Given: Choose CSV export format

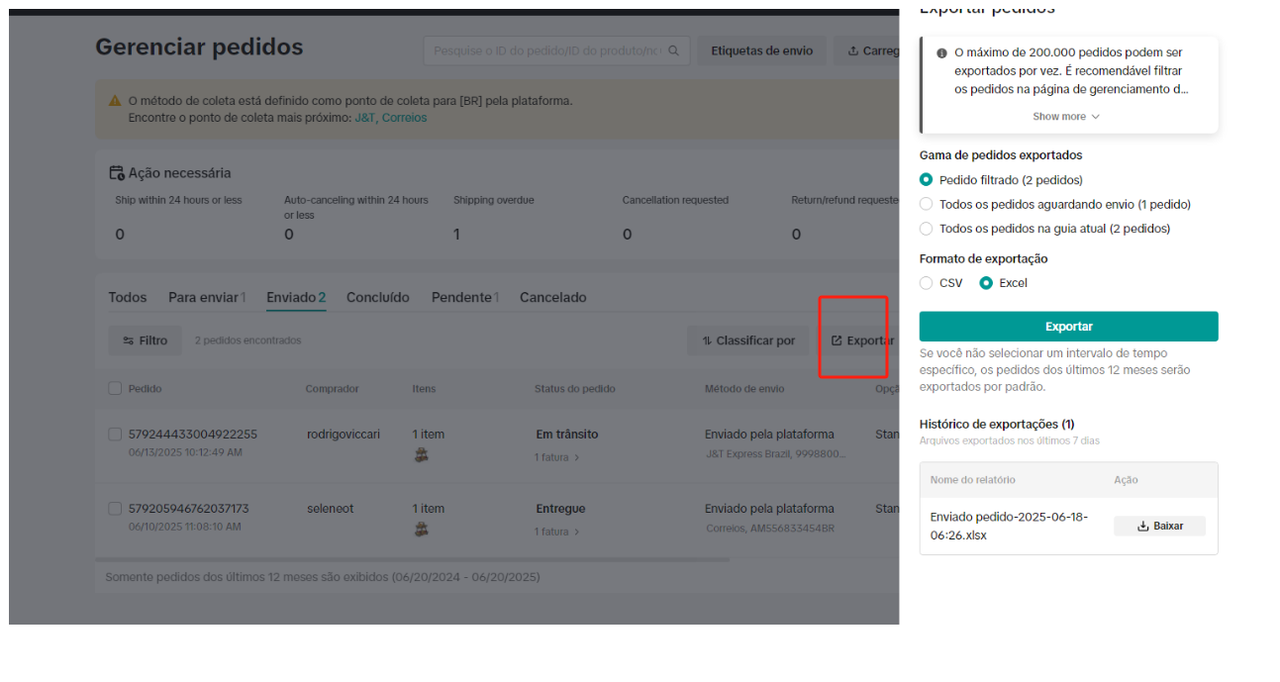Looking at the screenshot, I should coord(926,283).
